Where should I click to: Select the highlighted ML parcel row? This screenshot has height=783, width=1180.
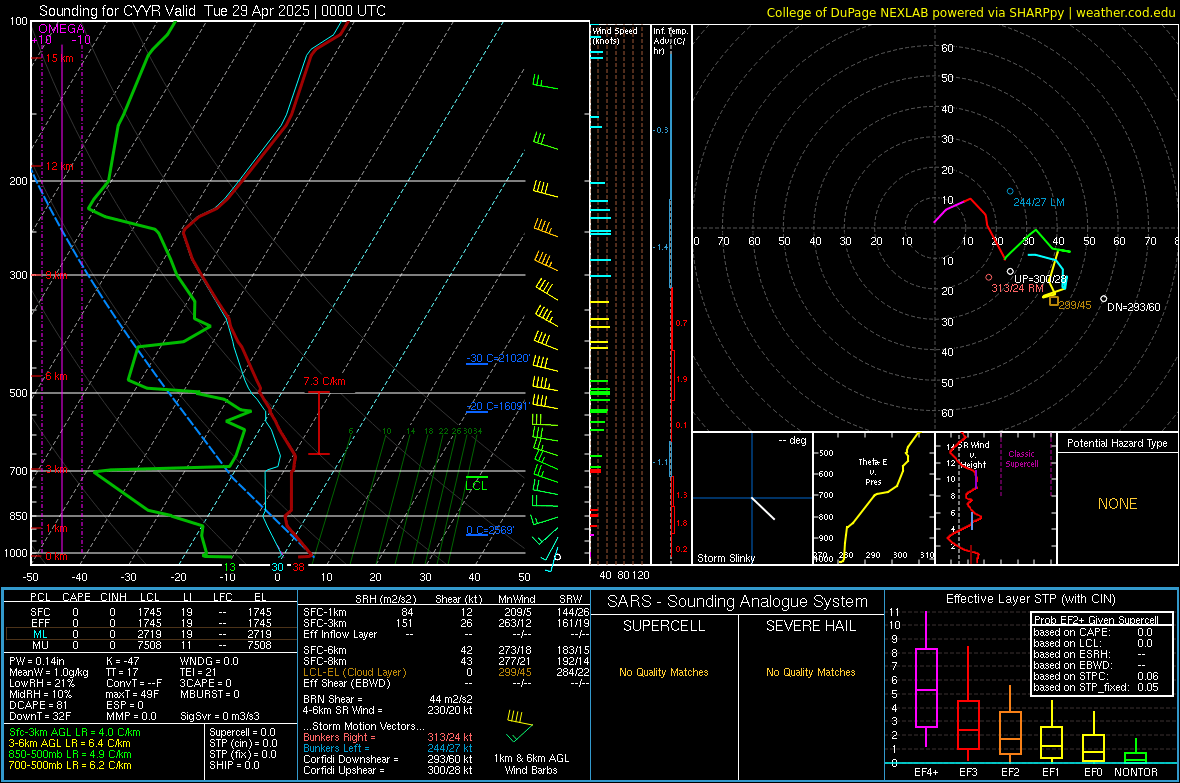(151, 634)
